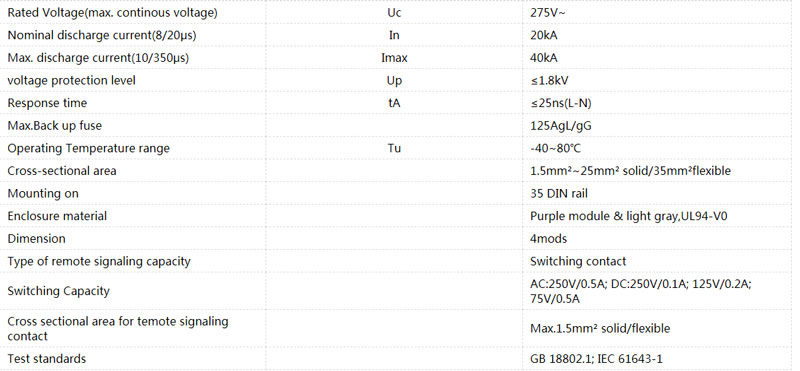Click the Switching contact value
This screenshot has width=800, height=371.
pos(578,261)
